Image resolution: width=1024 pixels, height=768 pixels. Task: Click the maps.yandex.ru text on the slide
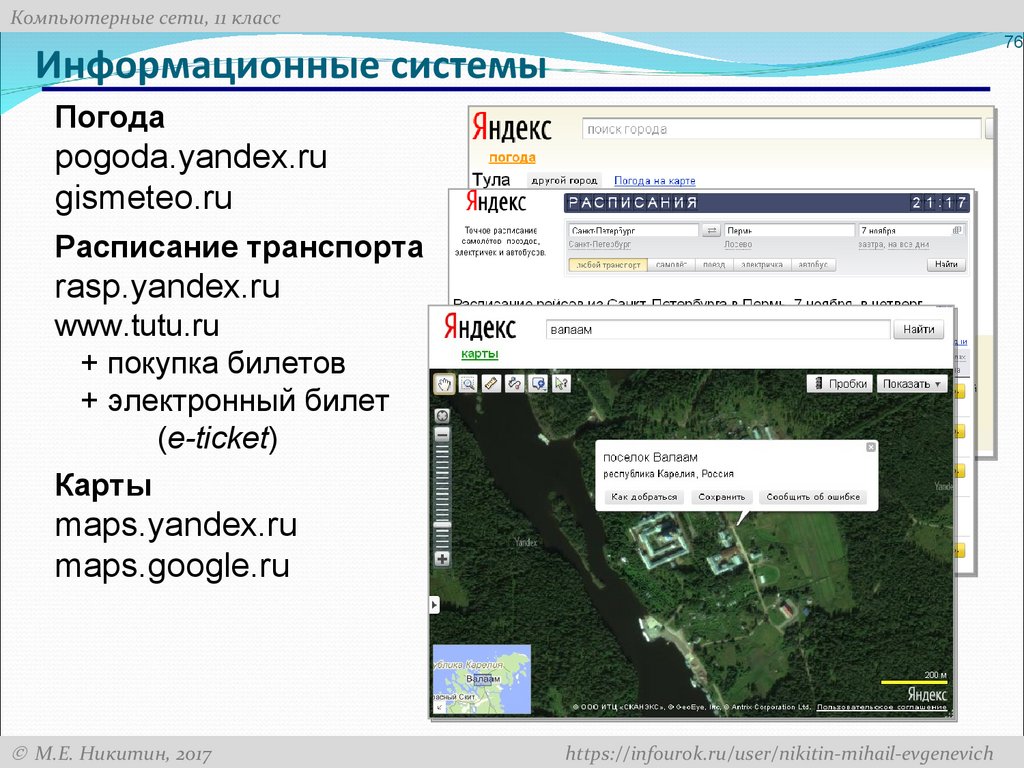[x=176, y=525]
